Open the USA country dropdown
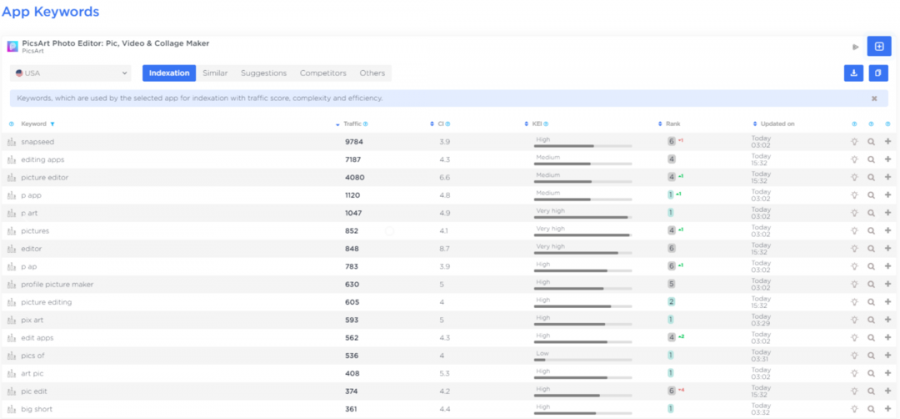This screenshot has width=900, height=419. [71, 73]
